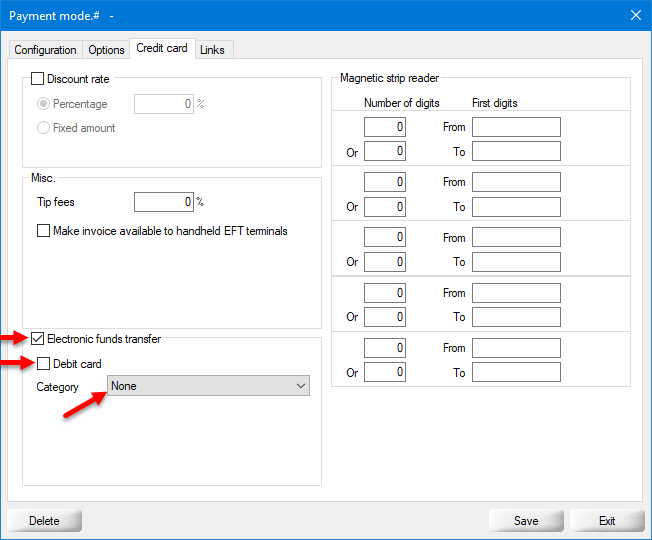Switch to the Configuration tab
The height and width of the screenshot is (540, 652).
[45, 50]
